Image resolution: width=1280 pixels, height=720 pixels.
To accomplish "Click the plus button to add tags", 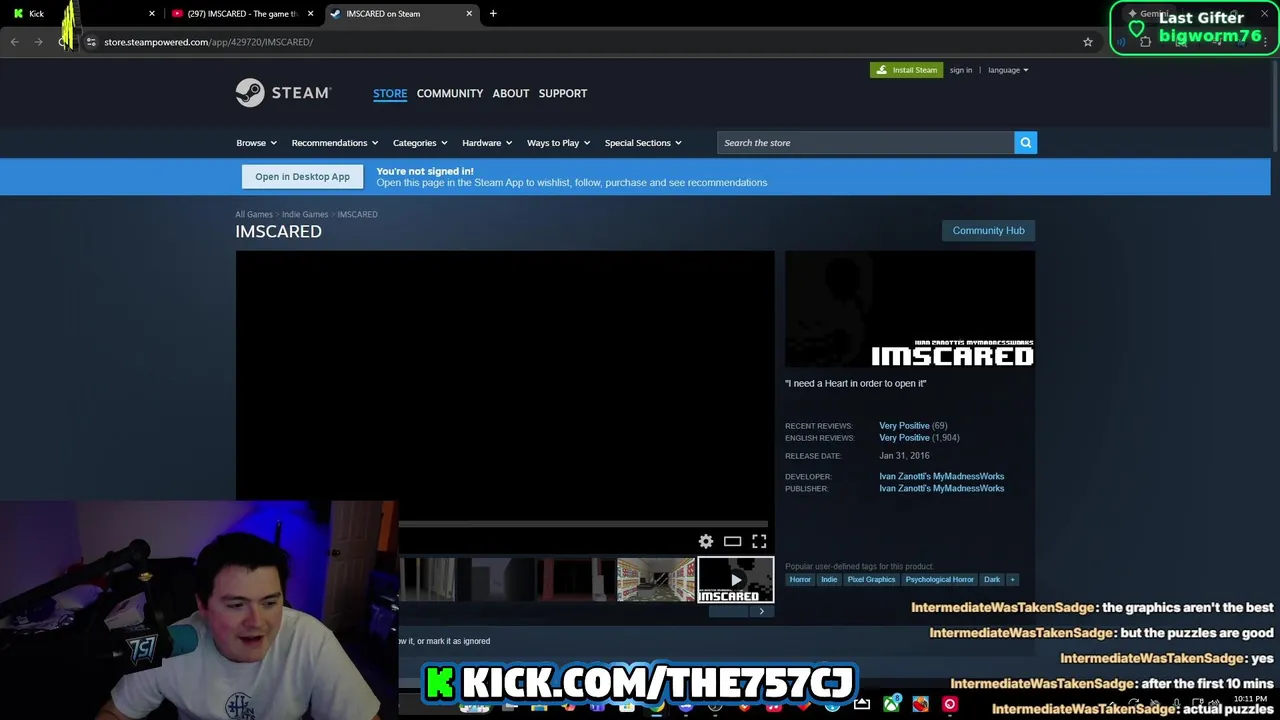I will pyautogui.click(x=1012, y=579).
